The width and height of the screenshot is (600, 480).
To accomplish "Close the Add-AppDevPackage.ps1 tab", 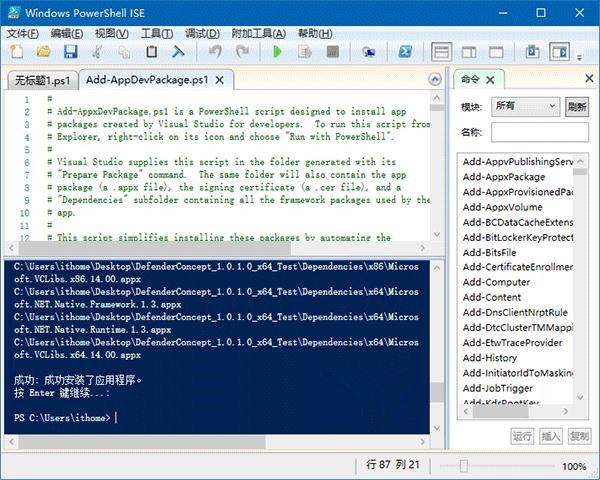I will click(x=220, y=80).
